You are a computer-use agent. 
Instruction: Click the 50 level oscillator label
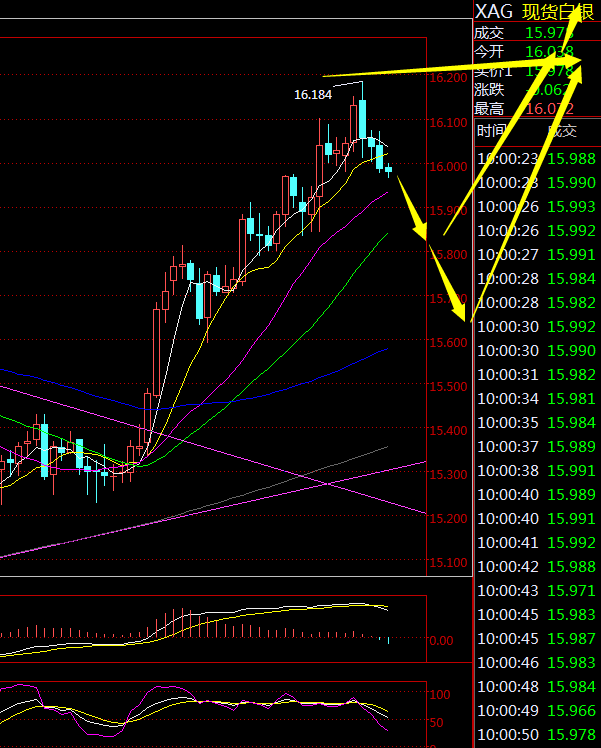pyautogui.click(x=436, y=723)
